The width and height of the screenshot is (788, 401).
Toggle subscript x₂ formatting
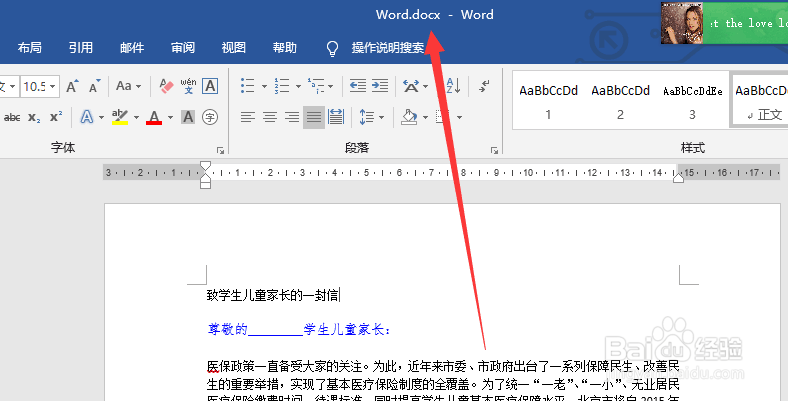(34, 118)
